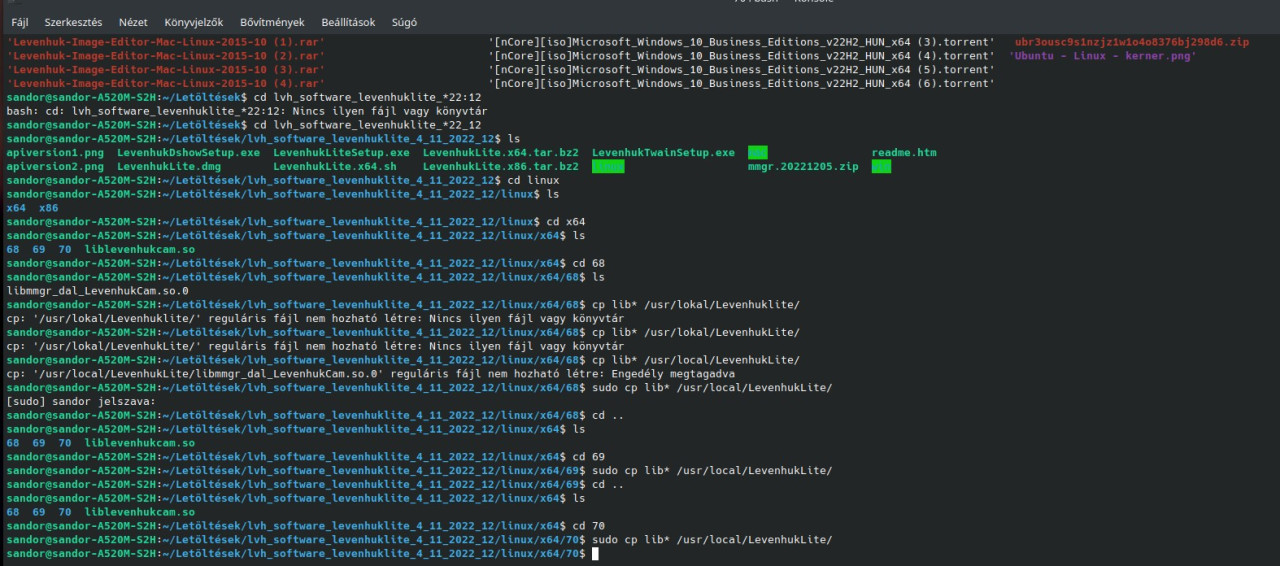The width and height of the screenshot is (1280, 566).
Task: Click mmgr.20221205.zip in the listing
Action: [803, 166]
